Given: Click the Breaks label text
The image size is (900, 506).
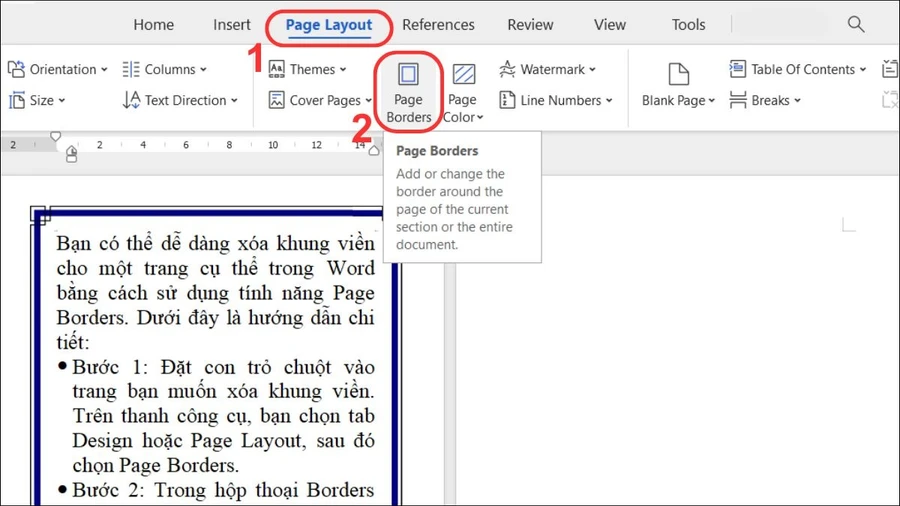Looking at the screenshot, I should click(x=770, y=100).
